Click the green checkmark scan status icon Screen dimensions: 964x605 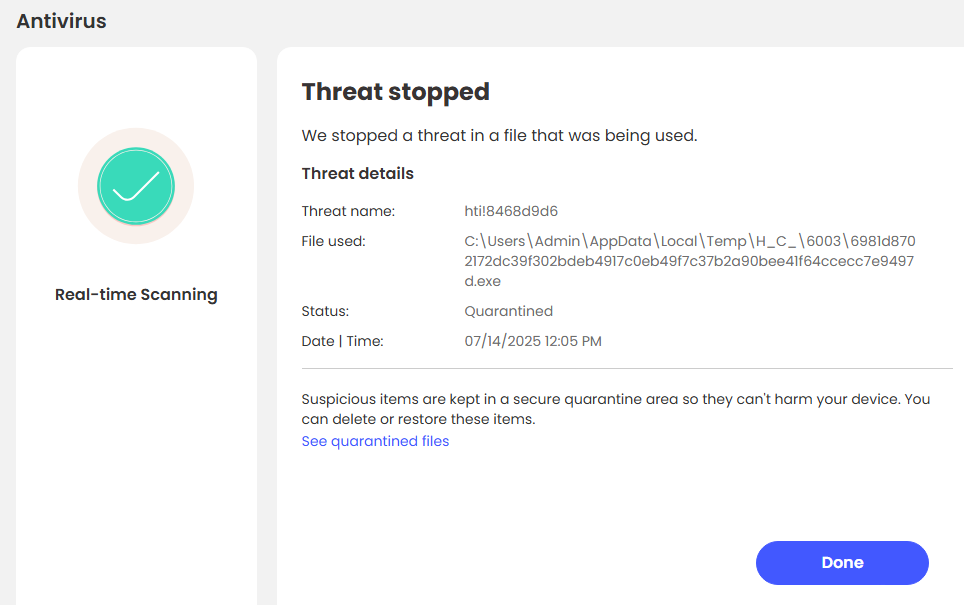point(136,186)
